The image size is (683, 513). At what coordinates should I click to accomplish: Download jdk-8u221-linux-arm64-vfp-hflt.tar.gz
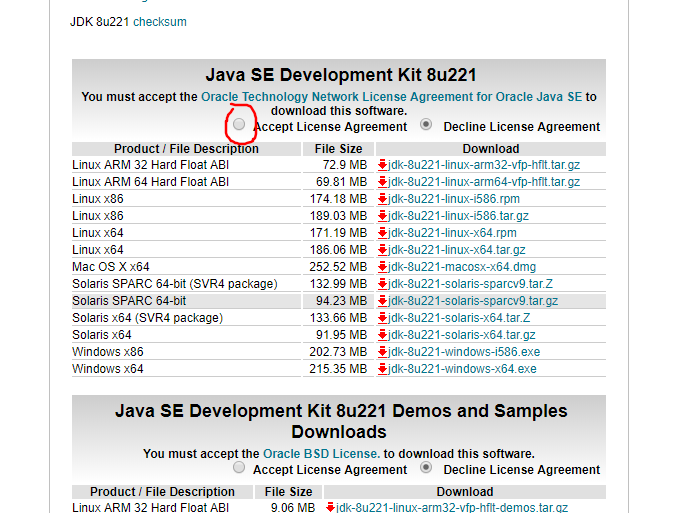click(484, 182)
